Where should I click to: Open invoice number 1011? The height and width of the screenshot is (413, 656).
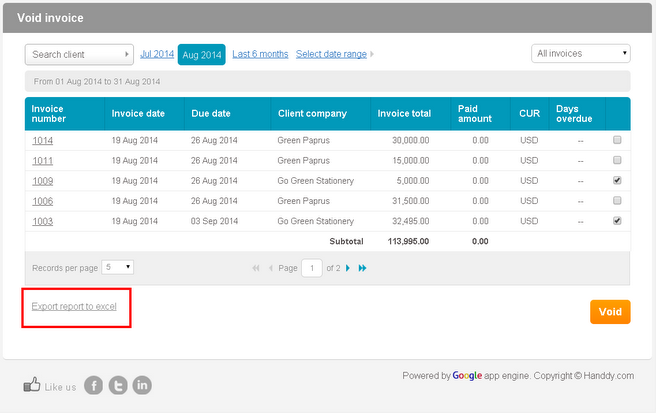click(43, 161)
